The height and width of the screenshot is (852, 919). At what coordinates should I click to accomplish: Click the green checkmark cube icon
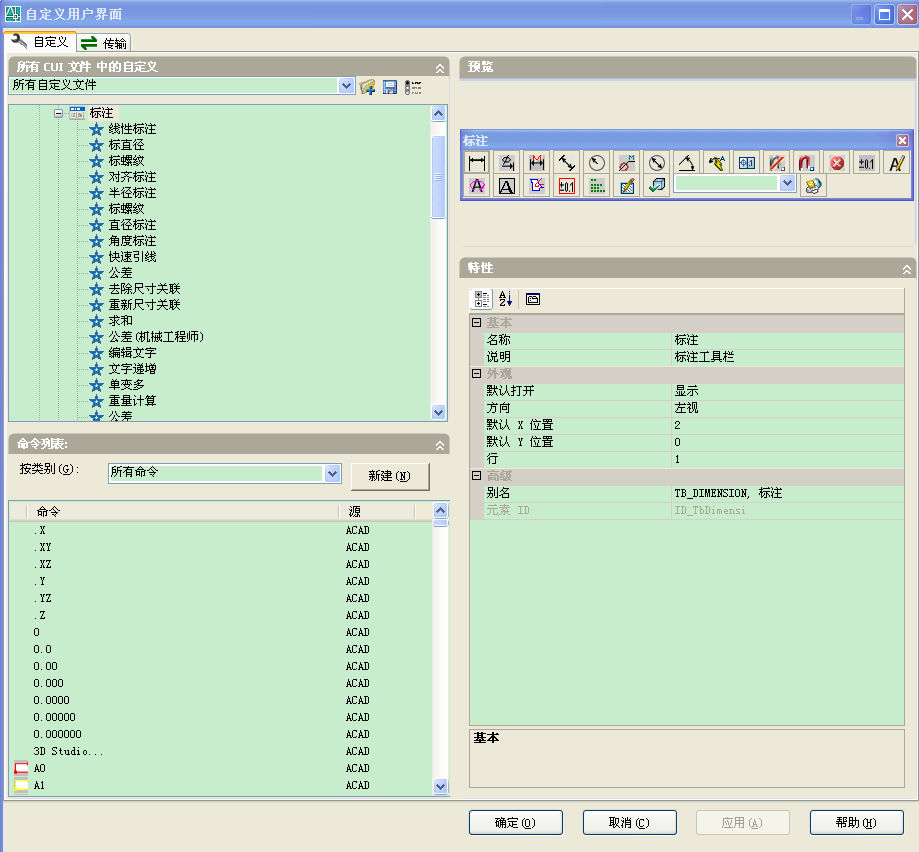coord(657,186)
